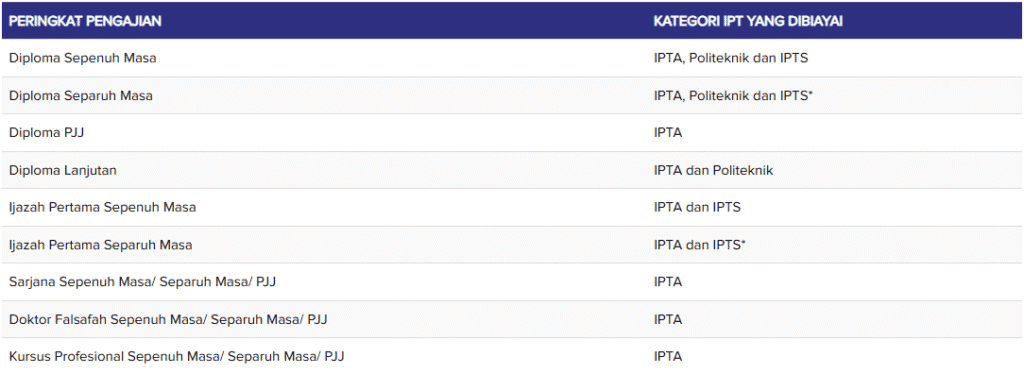Click the KATEGORI IPT YANG DIBIAYAI header
Image resolution: width=1024 pixels, height=374 pixels.
748,21
